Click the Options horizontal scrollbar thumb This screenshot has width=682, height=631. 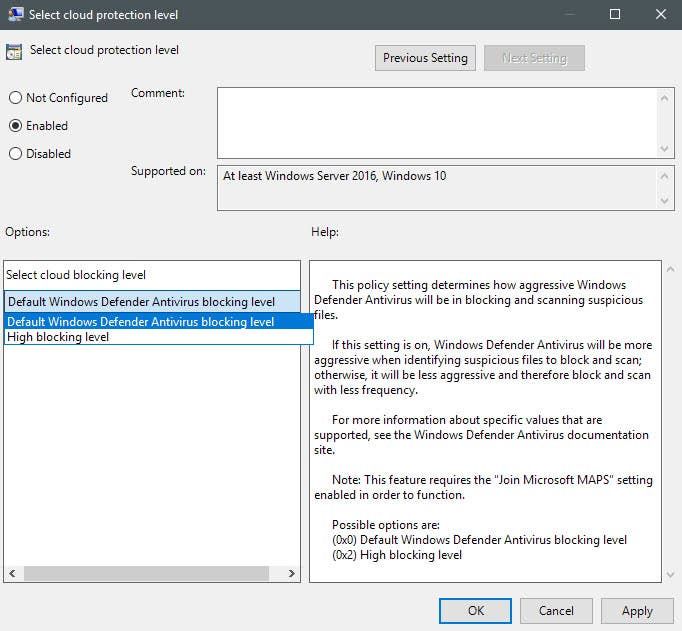point(146,573)
